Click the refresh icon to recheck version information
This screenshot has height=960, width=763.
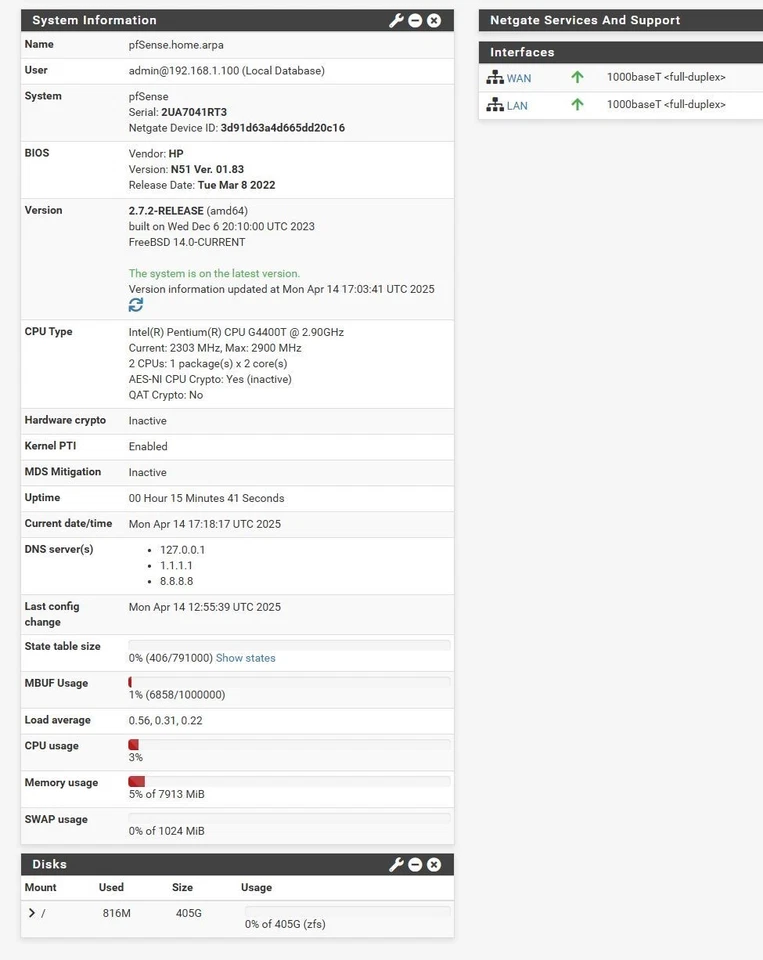134,304
